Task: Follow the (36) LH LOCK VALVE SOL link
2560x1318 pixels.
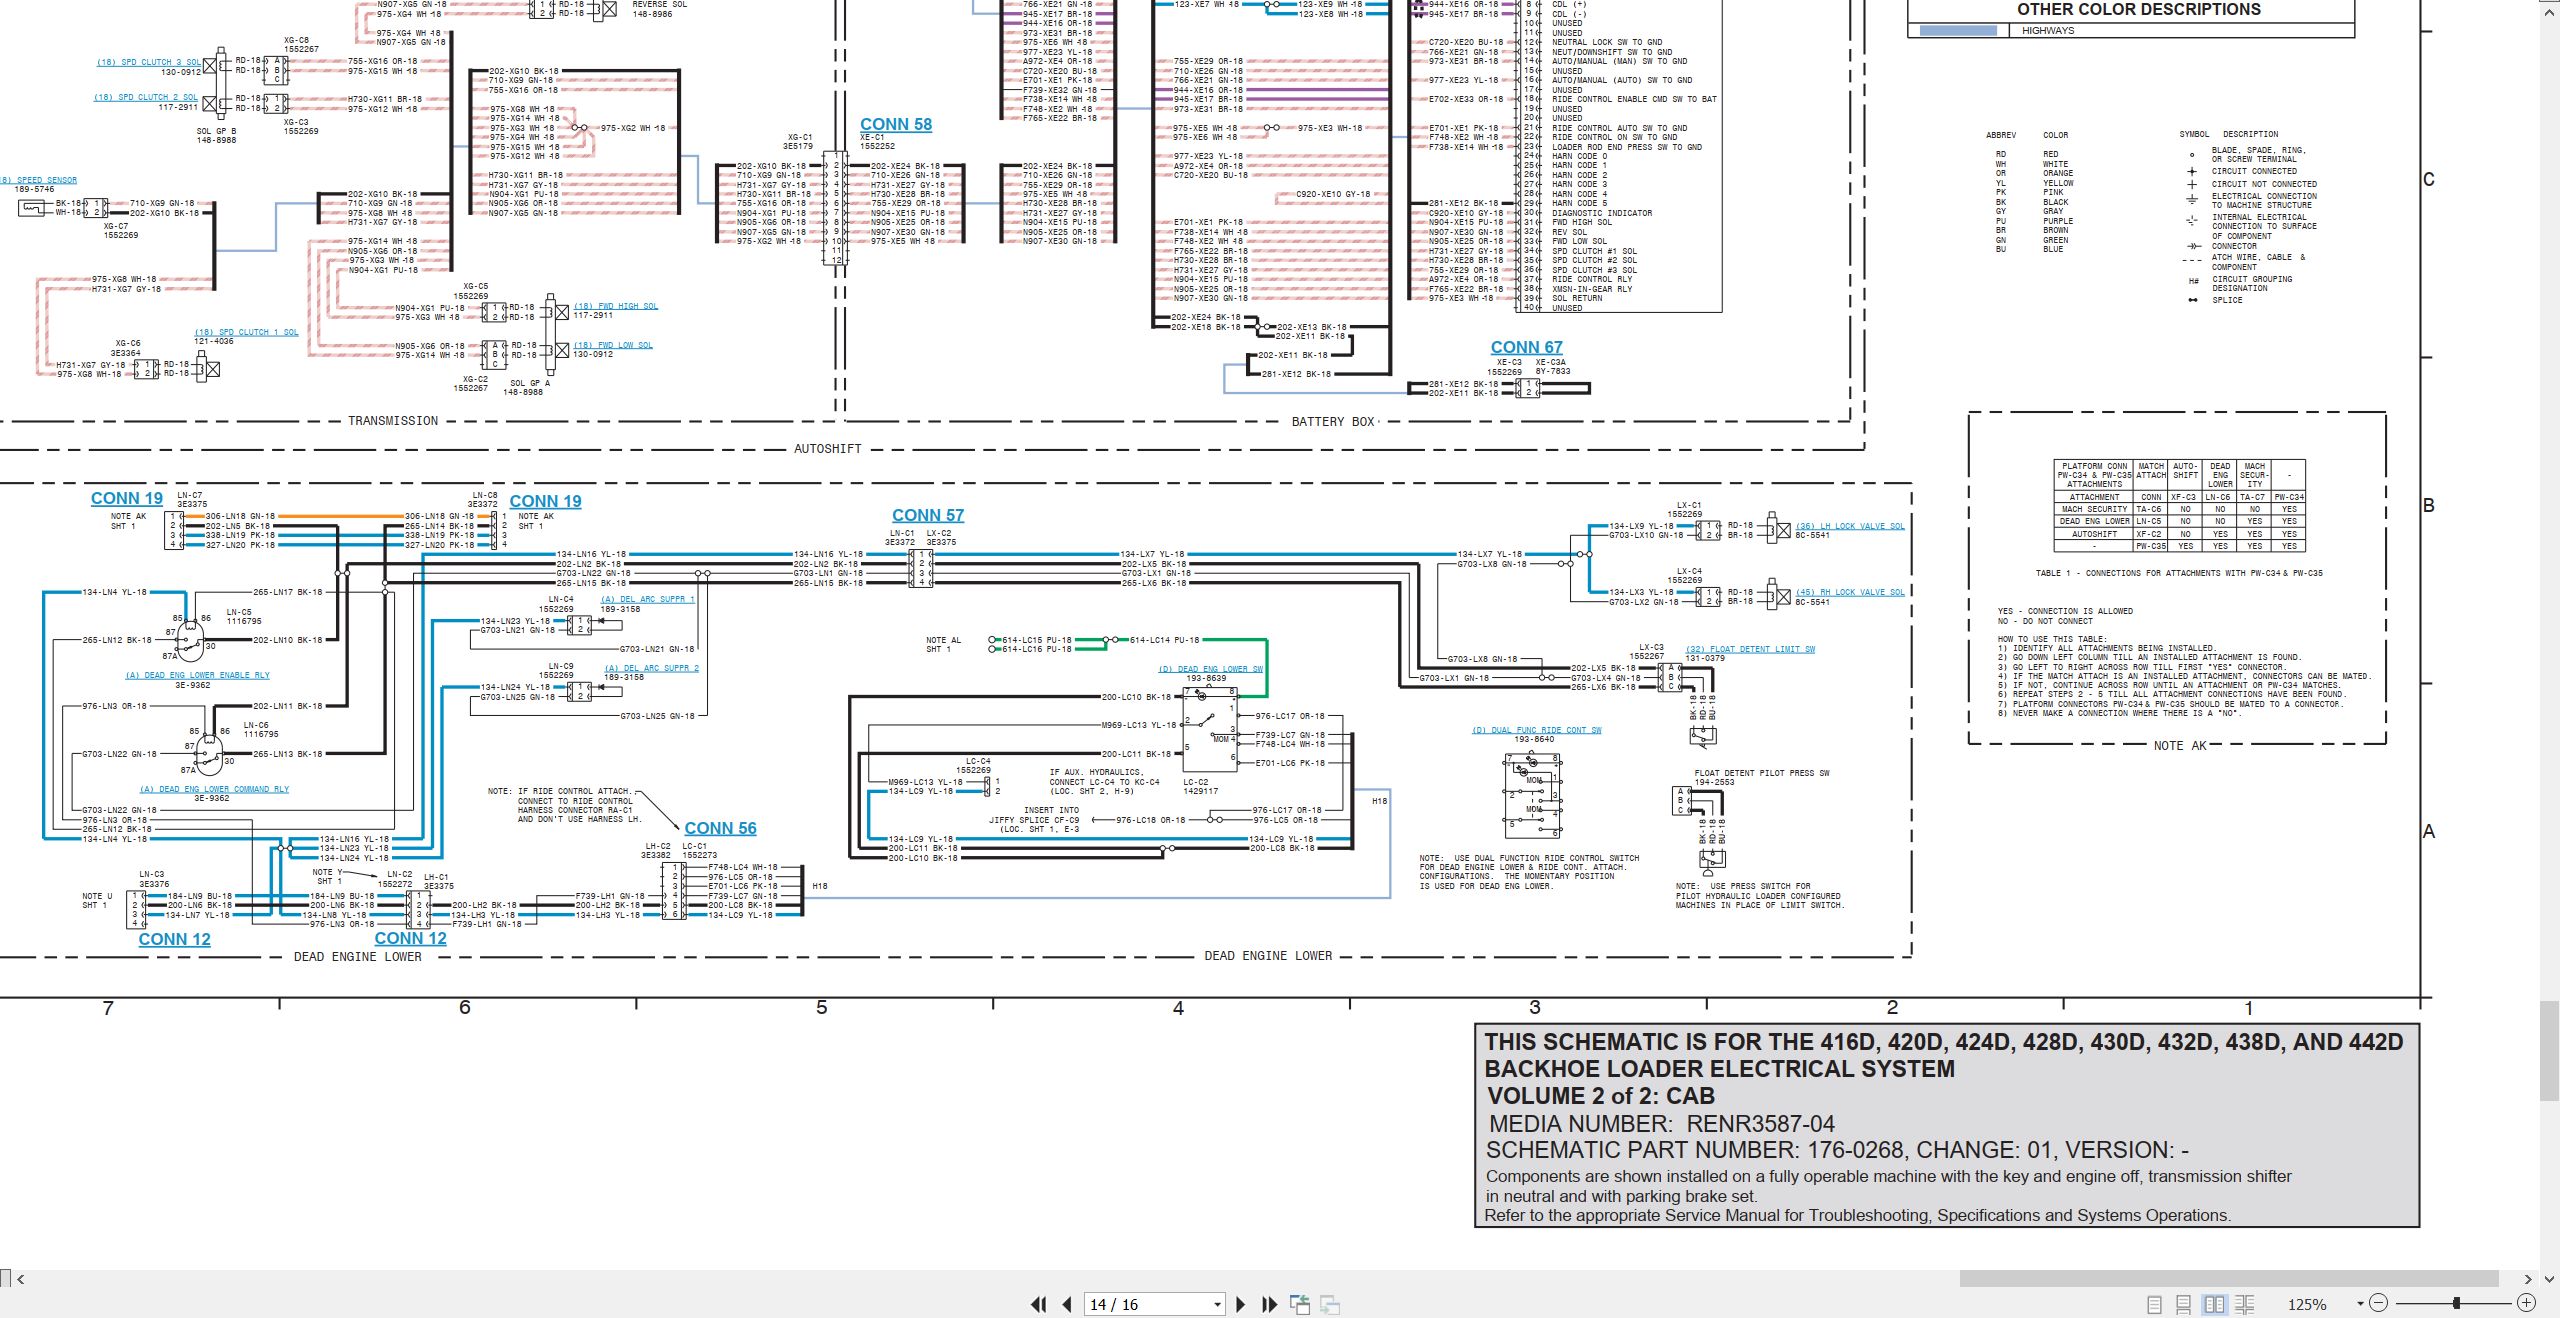Action: 1850,526
